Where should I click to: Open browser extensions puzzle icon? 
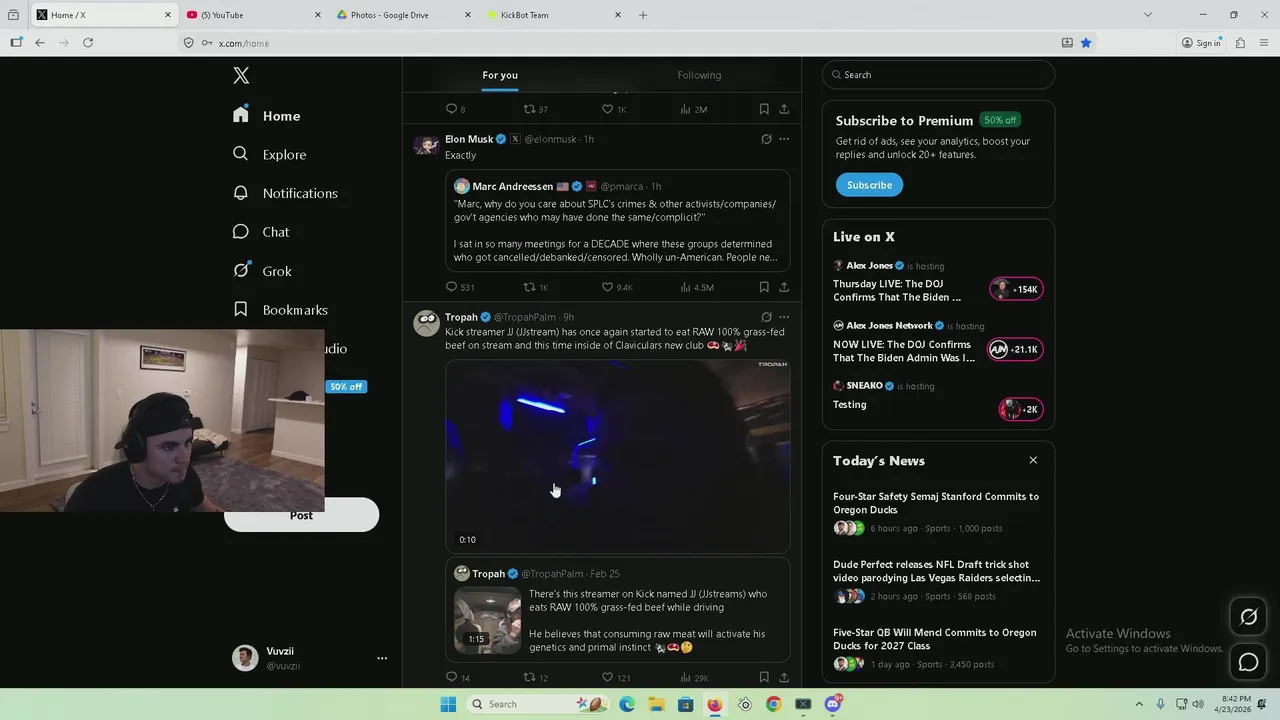[x=1240, y=43]
